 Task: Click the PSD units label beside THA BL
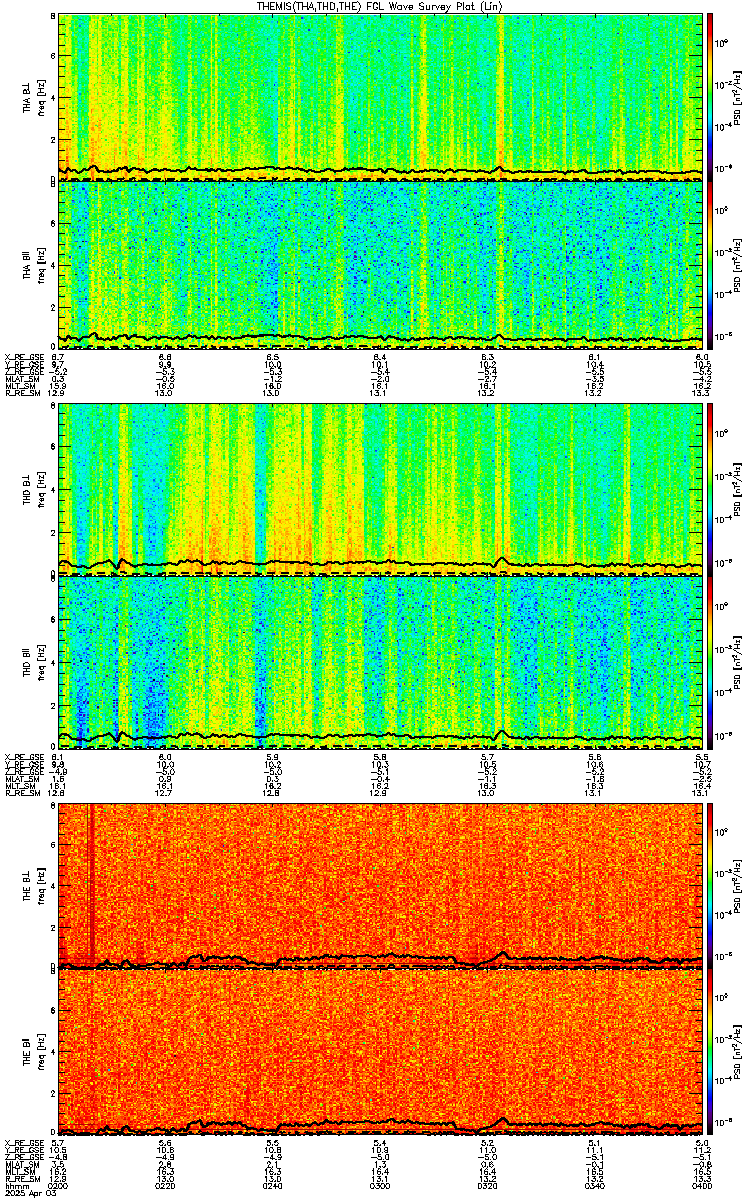tap(738, 97)
